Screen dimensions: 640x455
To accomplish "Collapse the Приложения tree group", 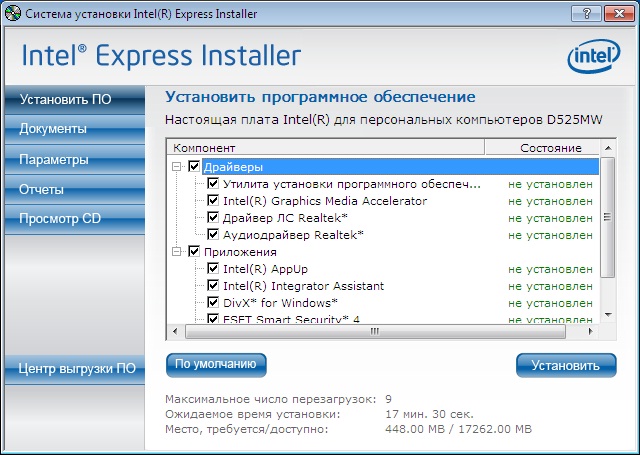I will (178, 252).
